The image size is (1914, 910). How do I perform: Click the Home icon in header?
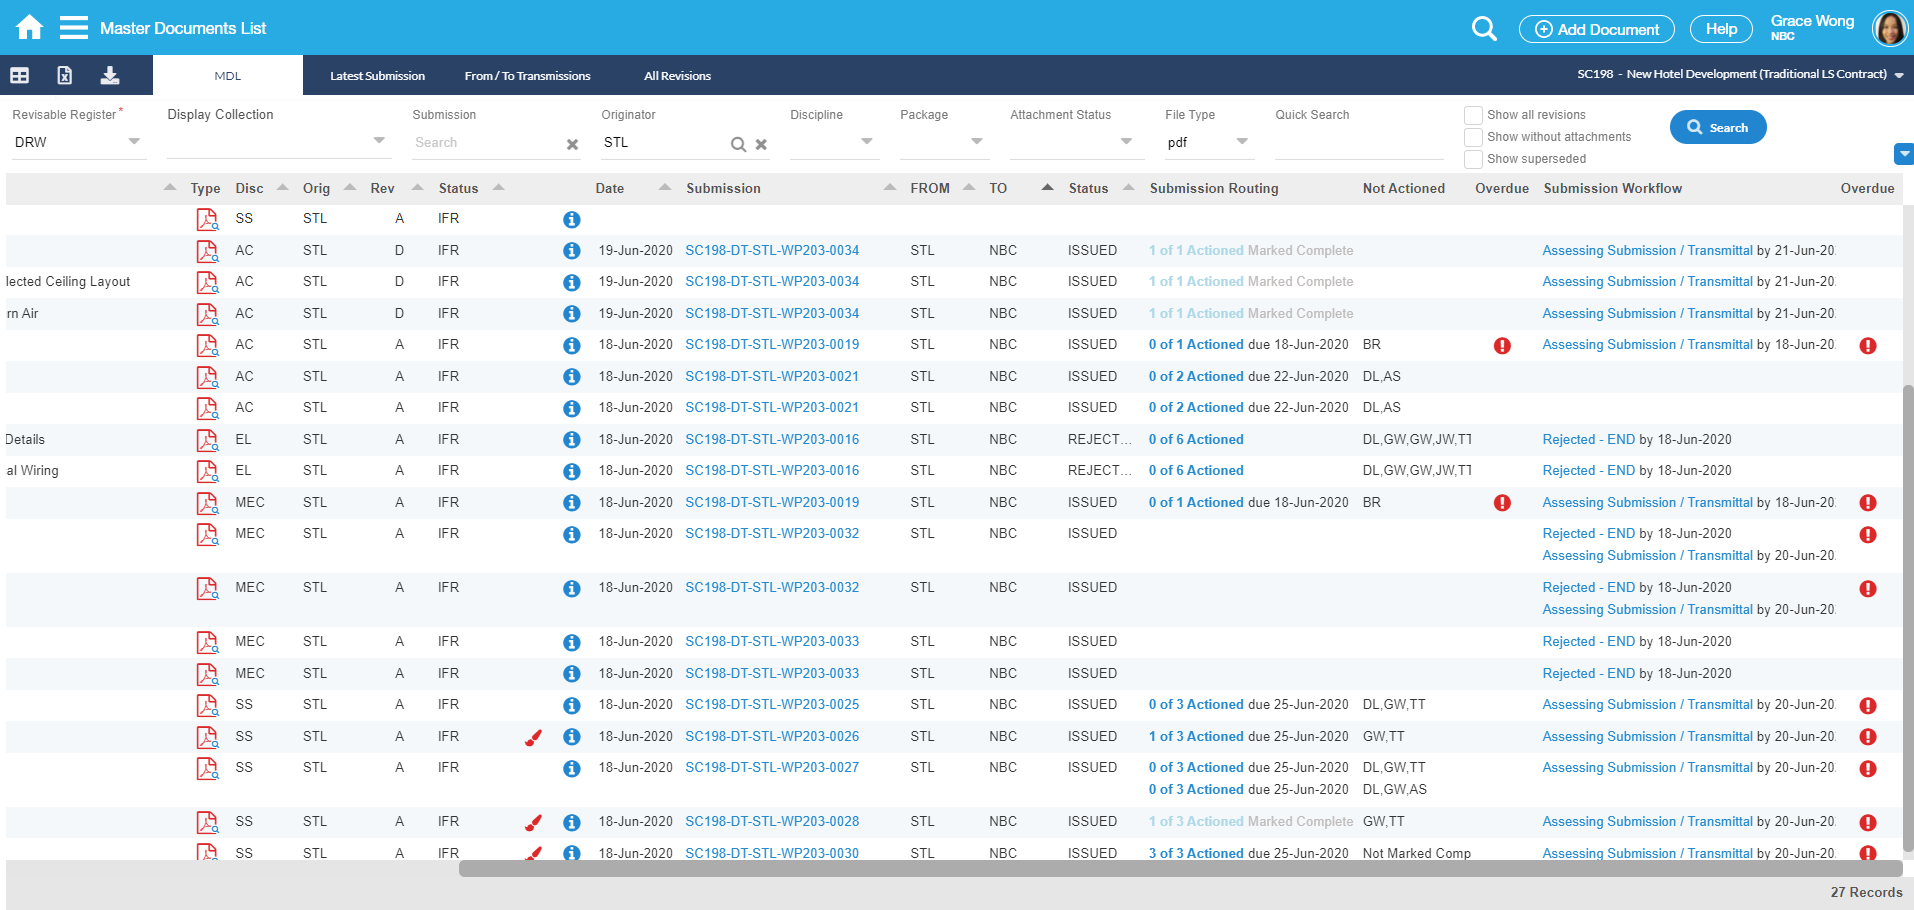pos(30,28)
